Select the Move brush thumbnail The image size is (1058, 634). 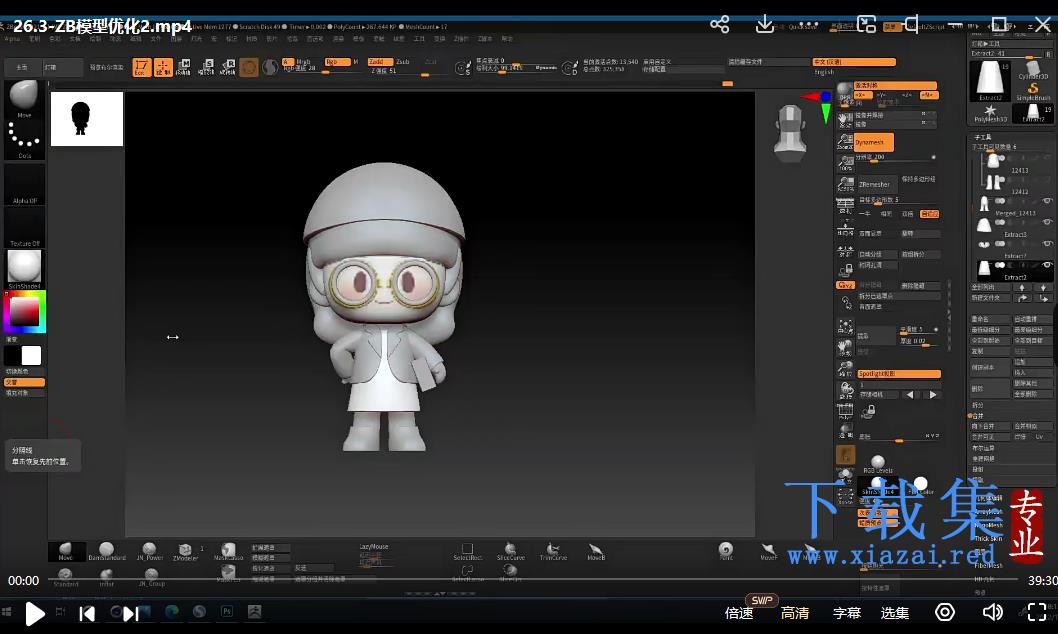(x=24, y=98)
